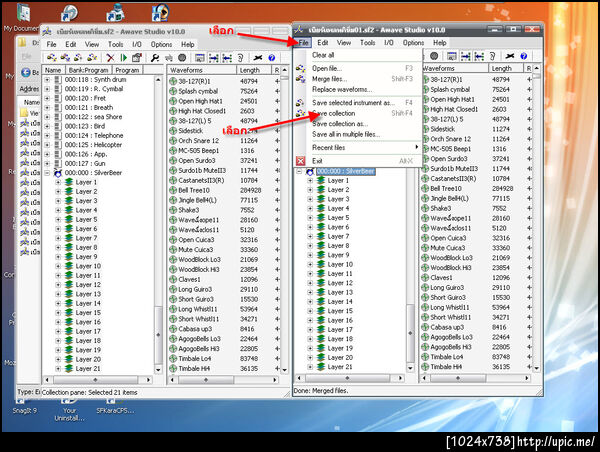Click ear icon in right window toolbar

pos(493,56)
